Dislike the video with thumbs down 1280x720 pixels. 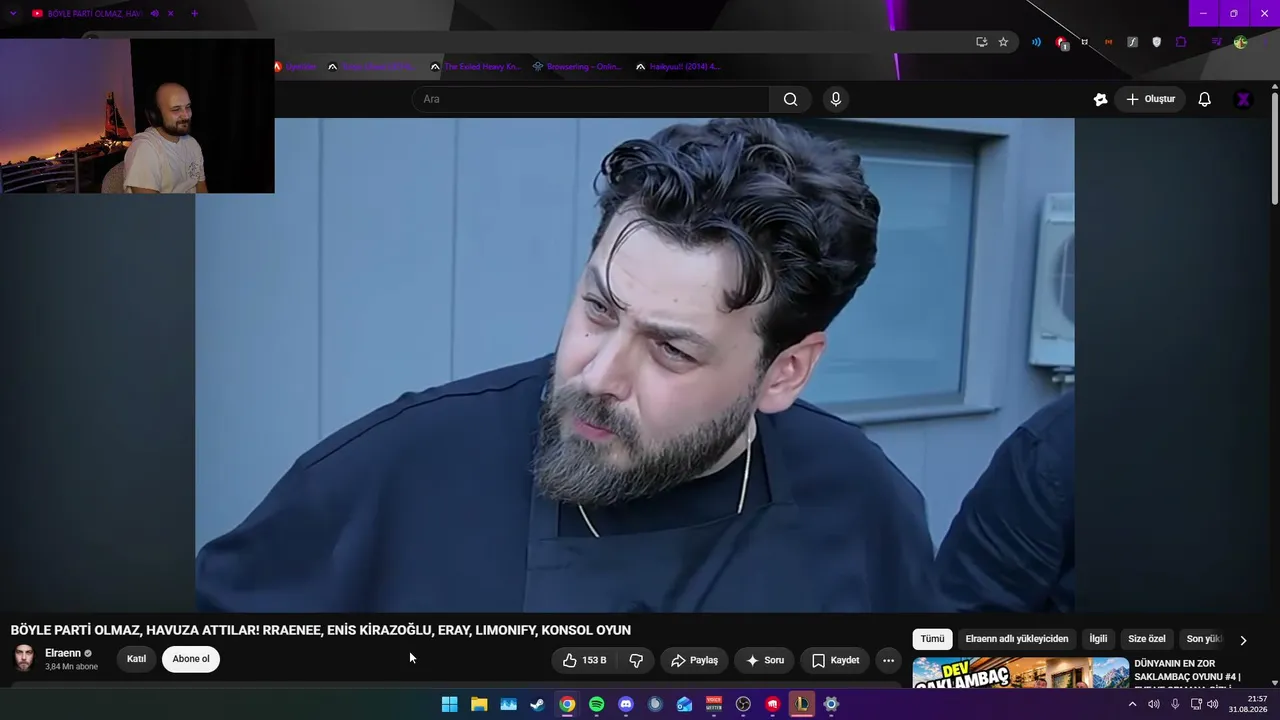click(635, 660)
